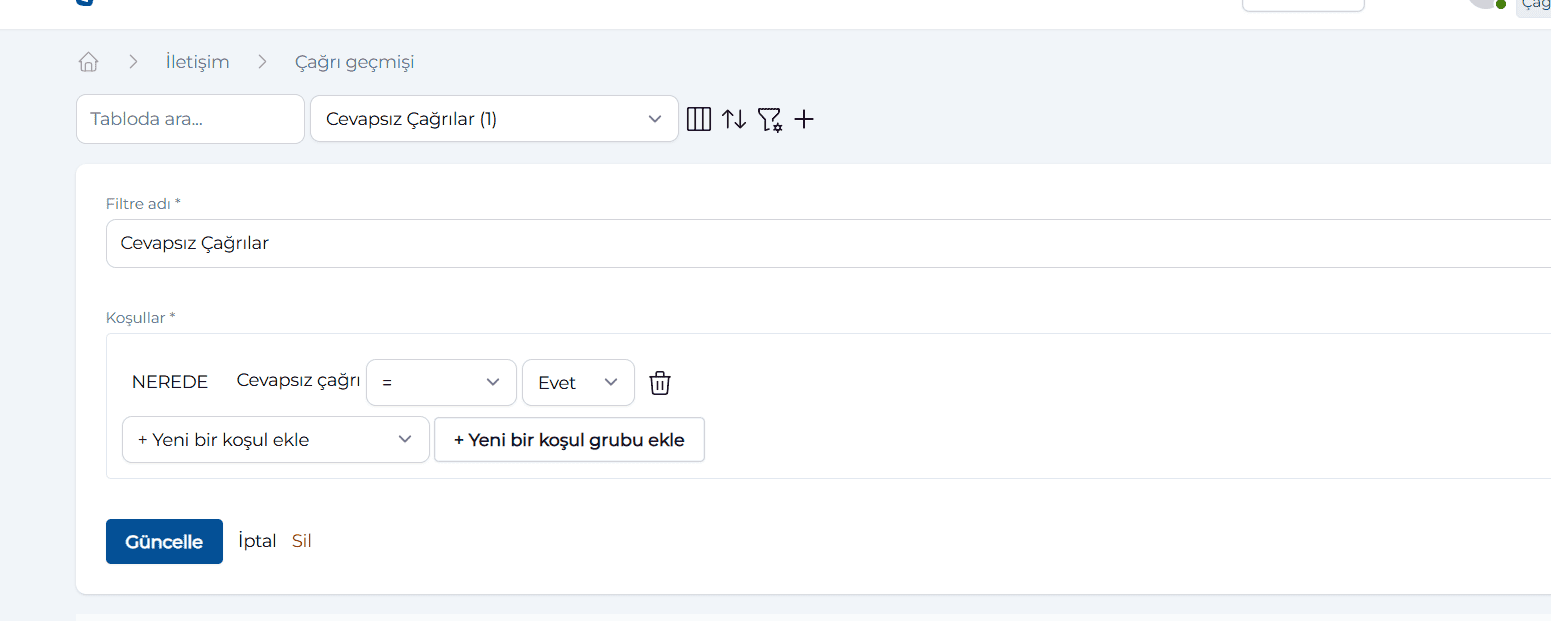Click the home icon in breadcrumb

(88, 62)
